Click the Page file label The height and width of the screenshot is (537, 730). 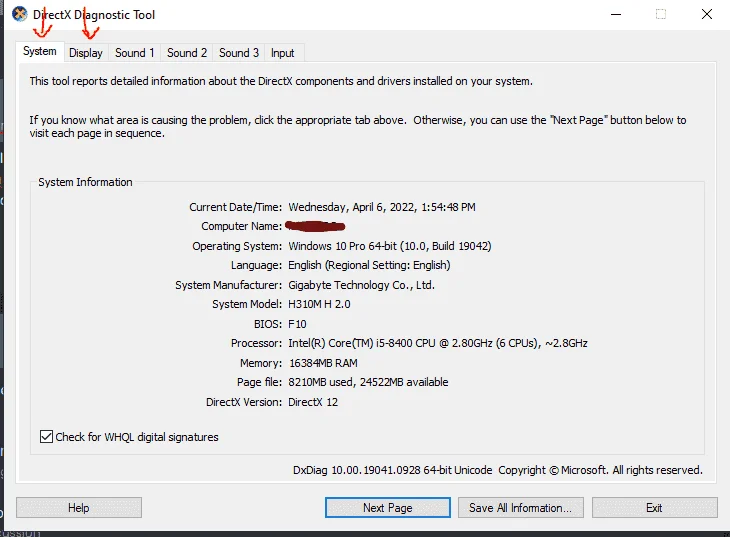pos(259,382)
